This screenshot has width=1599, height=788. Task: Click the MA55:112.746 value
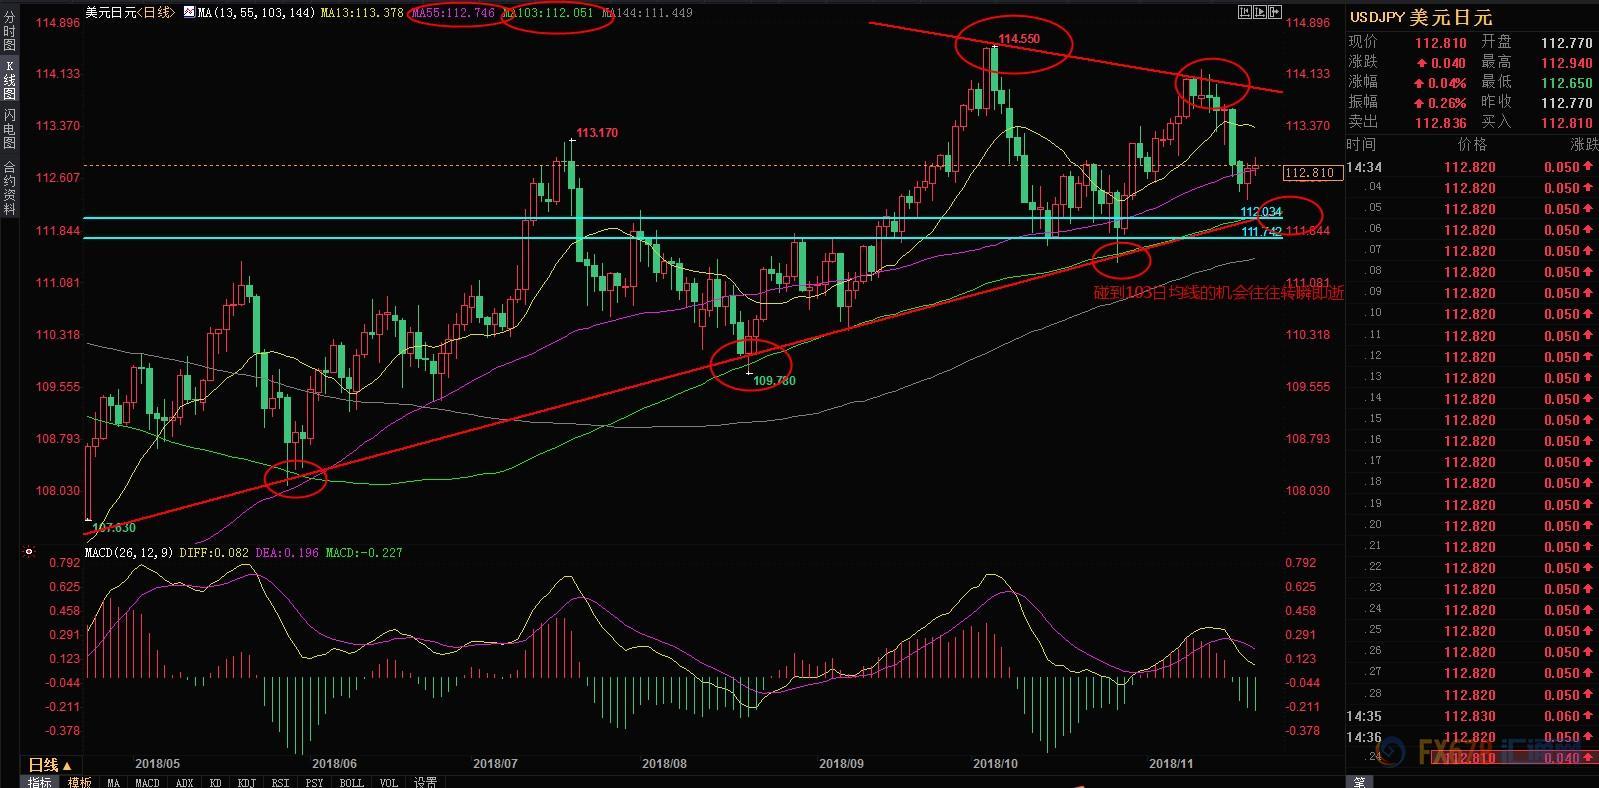pos(453,13)
